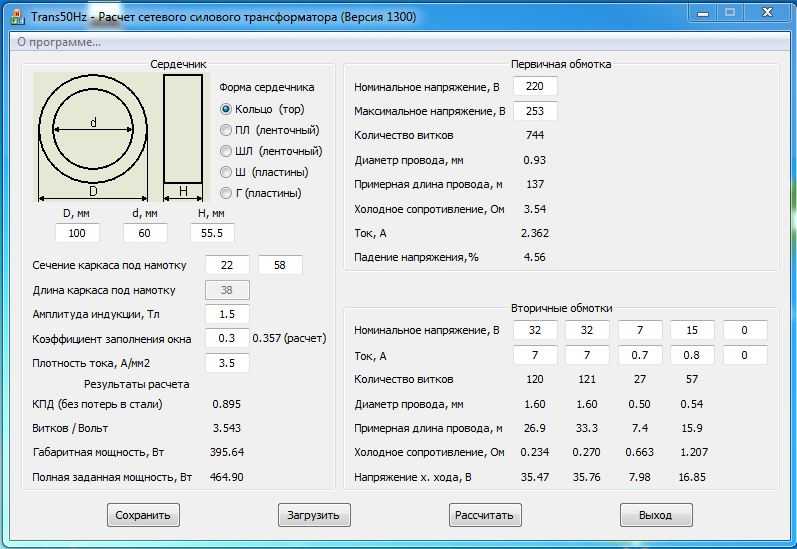Screen dimensions: 797x549
Task: Select the Кольцо (тор) core shape
Action: [262, 109]
